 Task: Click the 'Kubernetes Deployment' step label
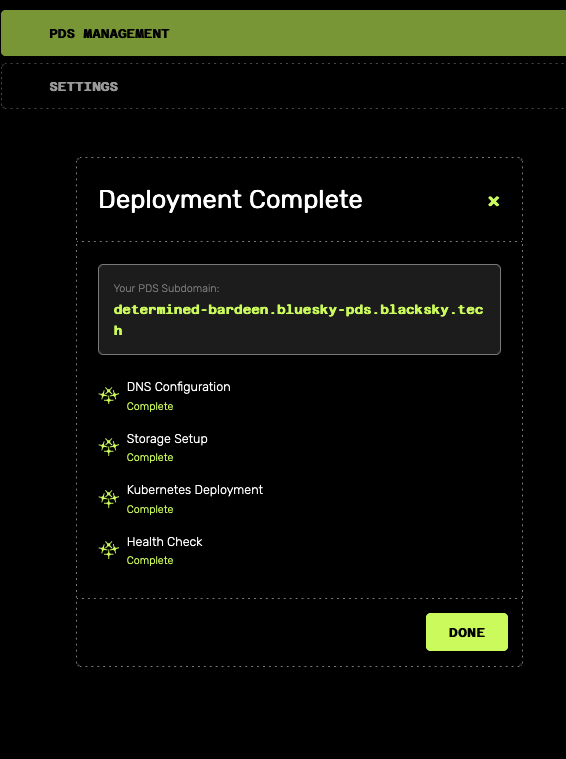[195, 490]
